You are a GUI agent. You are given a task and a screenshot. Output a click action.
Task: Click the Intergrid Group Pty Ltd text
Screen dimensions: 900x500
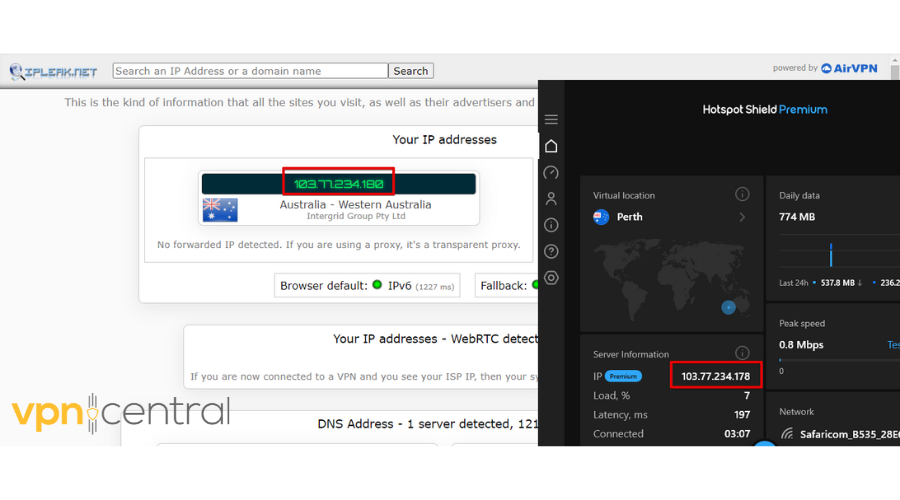pyautogui.click(x=356, y=216)
